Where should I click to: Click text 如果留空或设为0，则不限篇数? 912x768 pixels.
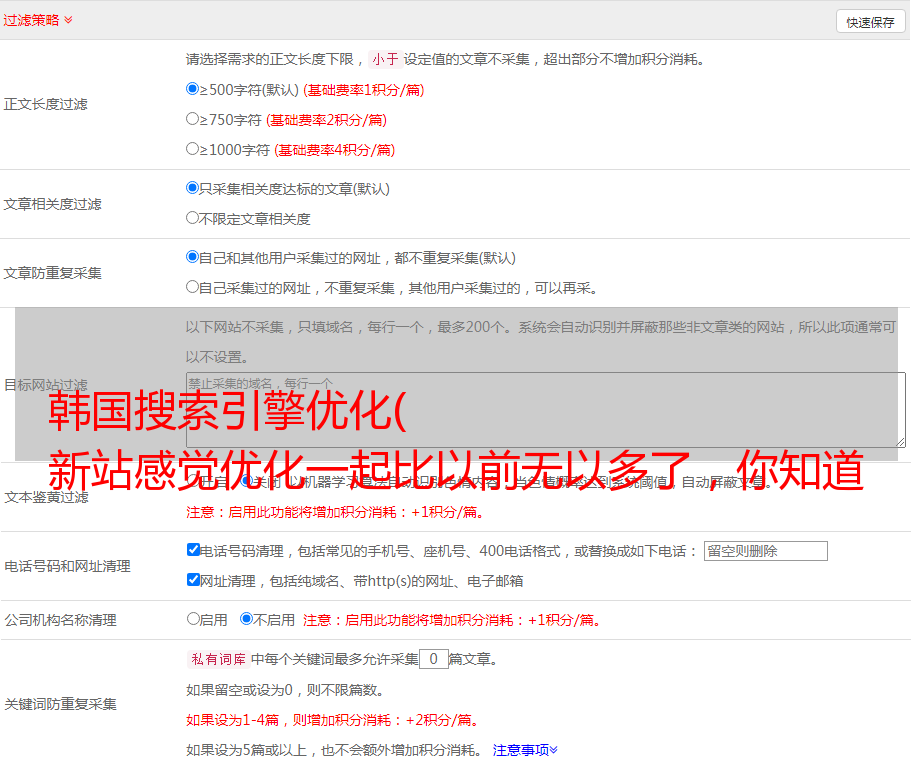coord(284,691)
